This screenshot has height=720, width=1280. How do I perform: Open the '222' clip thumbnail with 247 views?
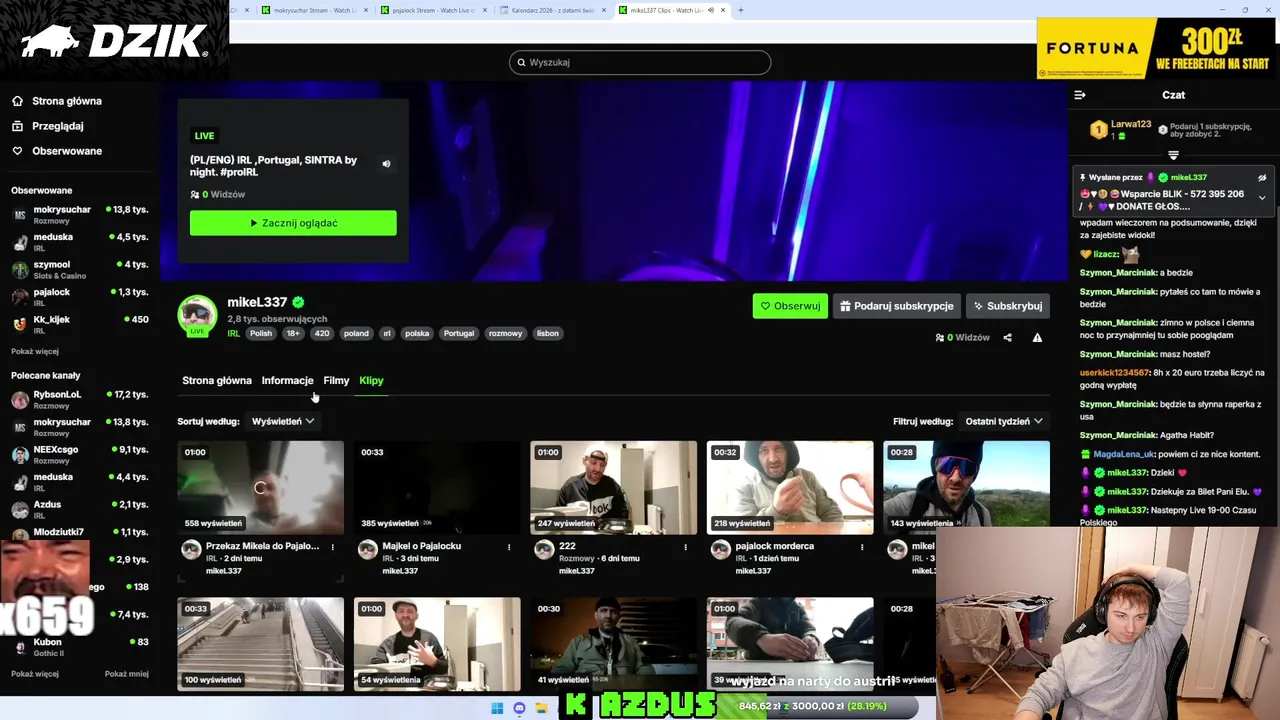coord(613,488)
